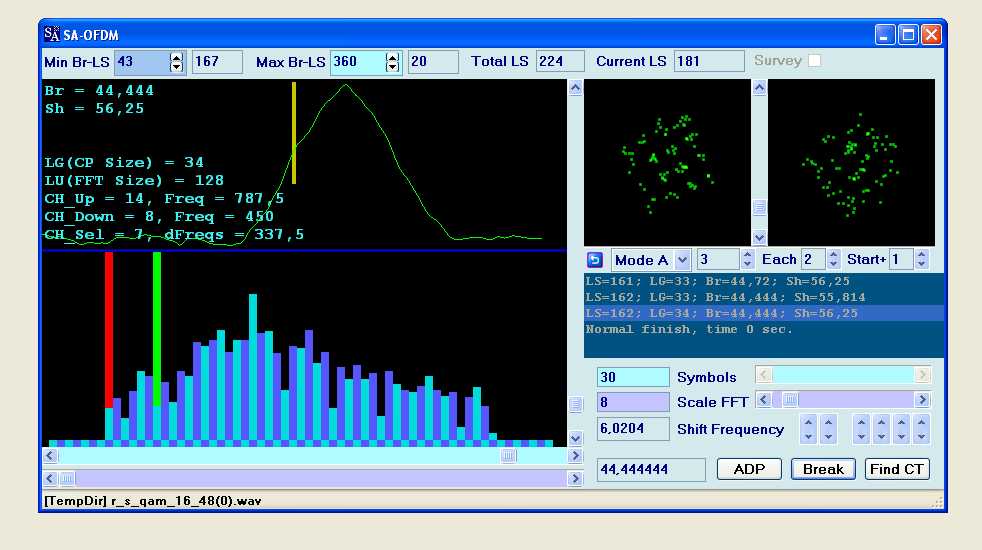Image resolution: width=982 pixels, height=550 pixels.
Task: Increase the Start+ value with up arrow
Action: [x=921, y=254]
